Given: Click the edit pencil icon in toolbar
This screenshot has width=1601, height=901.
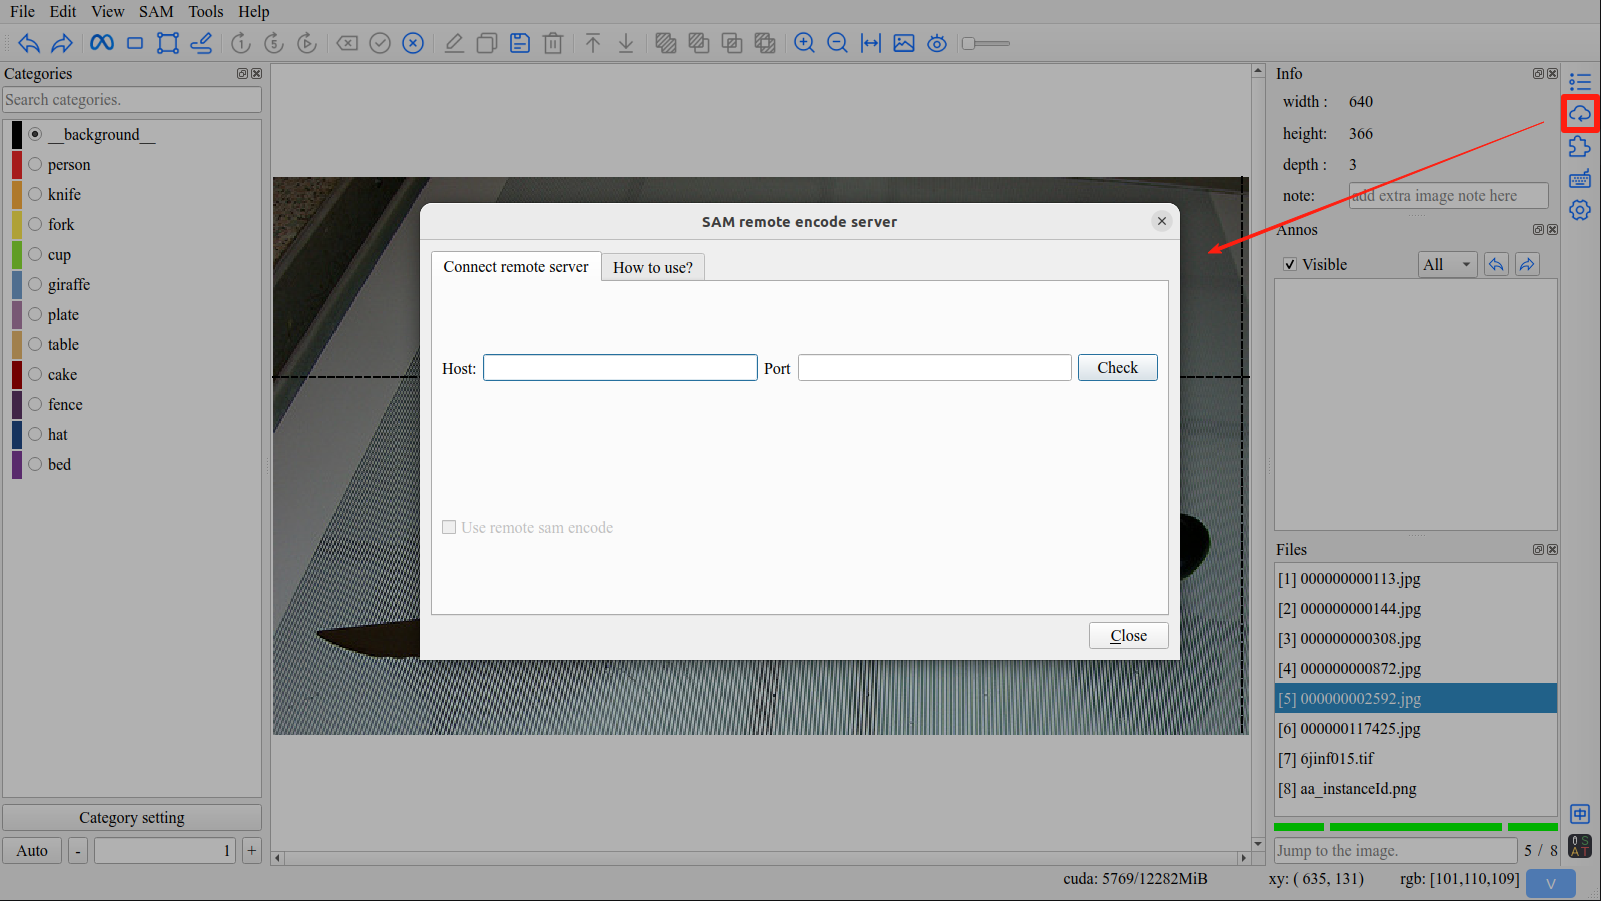Looking at the screenshot, I should click(454, 43).
